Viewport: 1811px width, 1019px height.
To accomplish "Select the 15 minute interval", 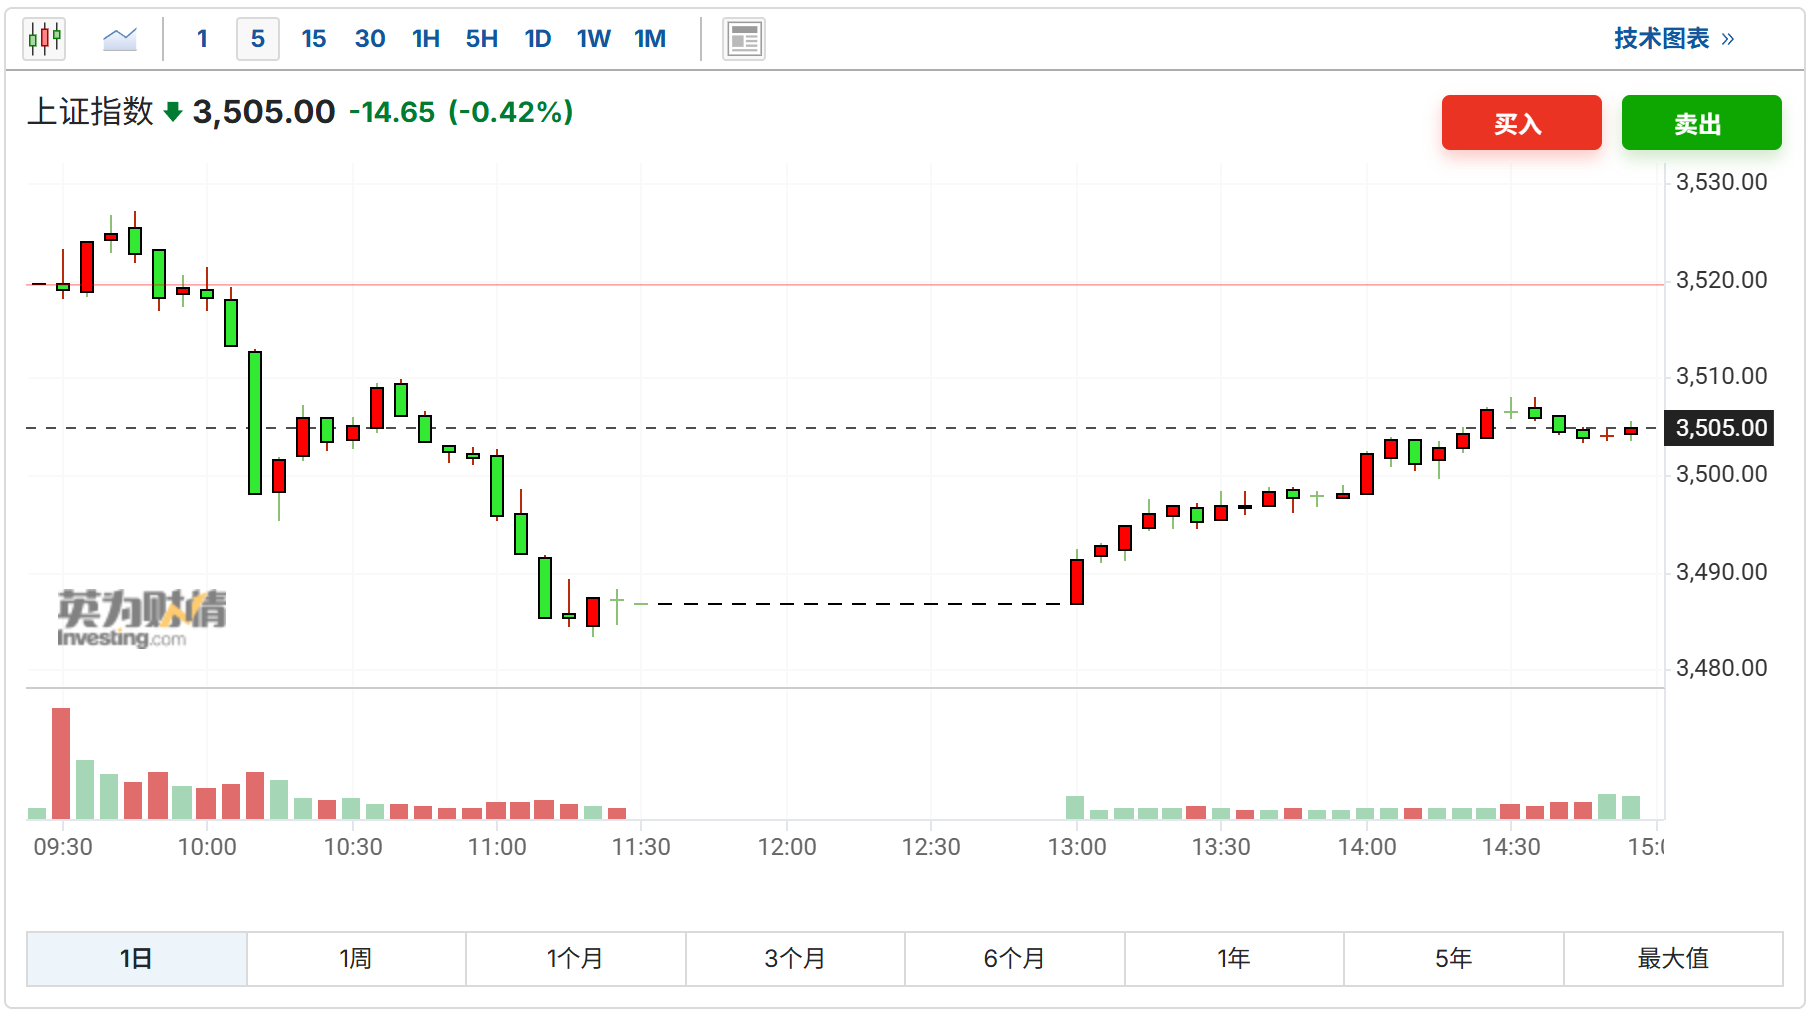I will [x=314, y=39].
